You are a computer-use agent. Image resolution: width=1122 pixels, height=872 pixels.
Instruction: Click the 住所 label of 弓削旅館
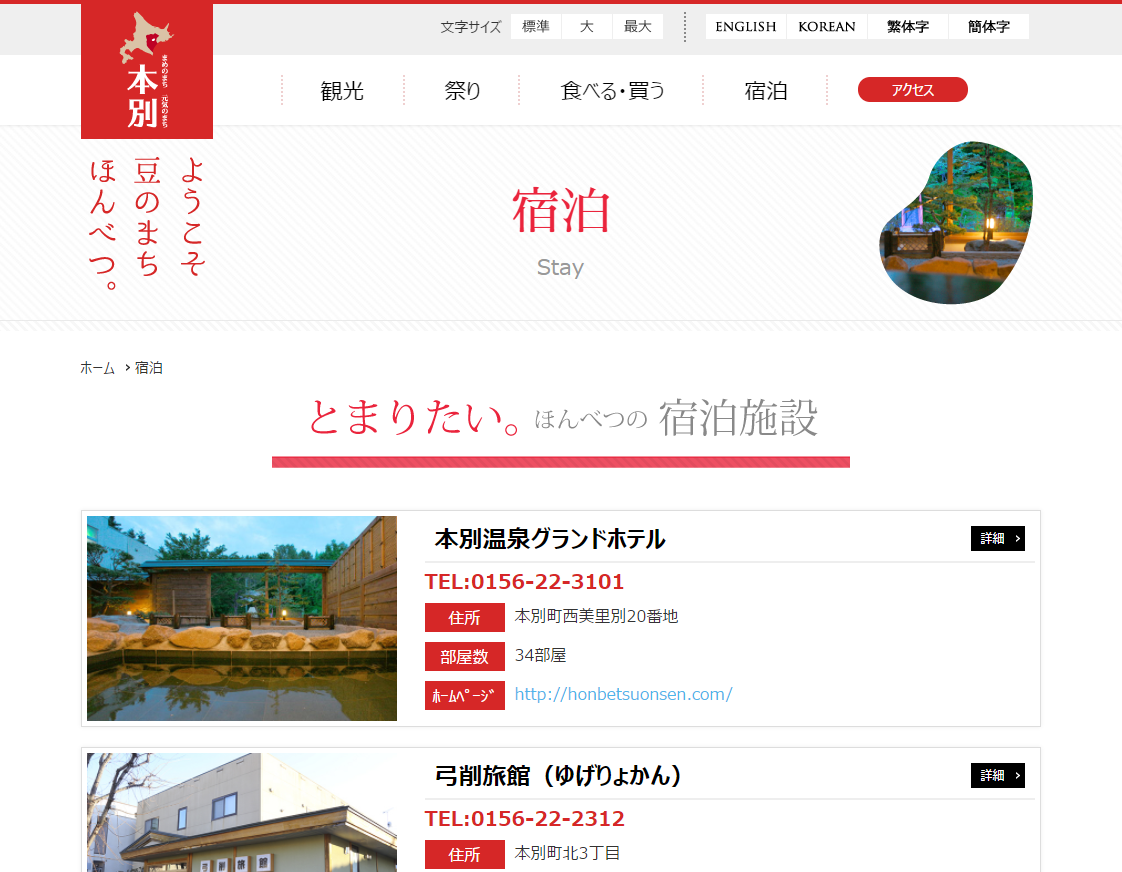pyautogui.click(x=464, y=854)
